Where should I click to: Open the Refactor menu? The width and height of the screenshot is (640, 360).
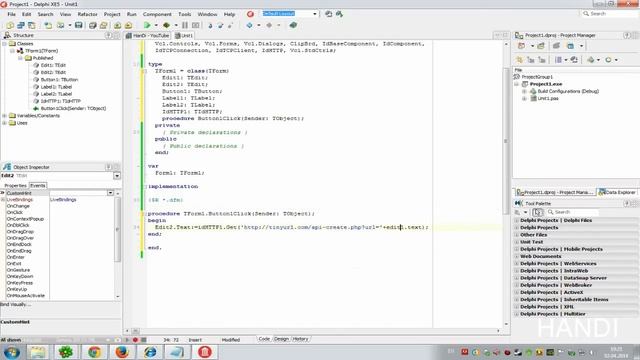87,14
